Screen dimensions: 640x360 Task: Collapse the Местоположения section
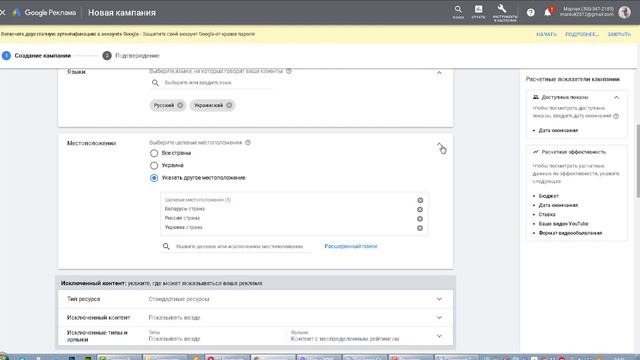click(x=440, y=145)
